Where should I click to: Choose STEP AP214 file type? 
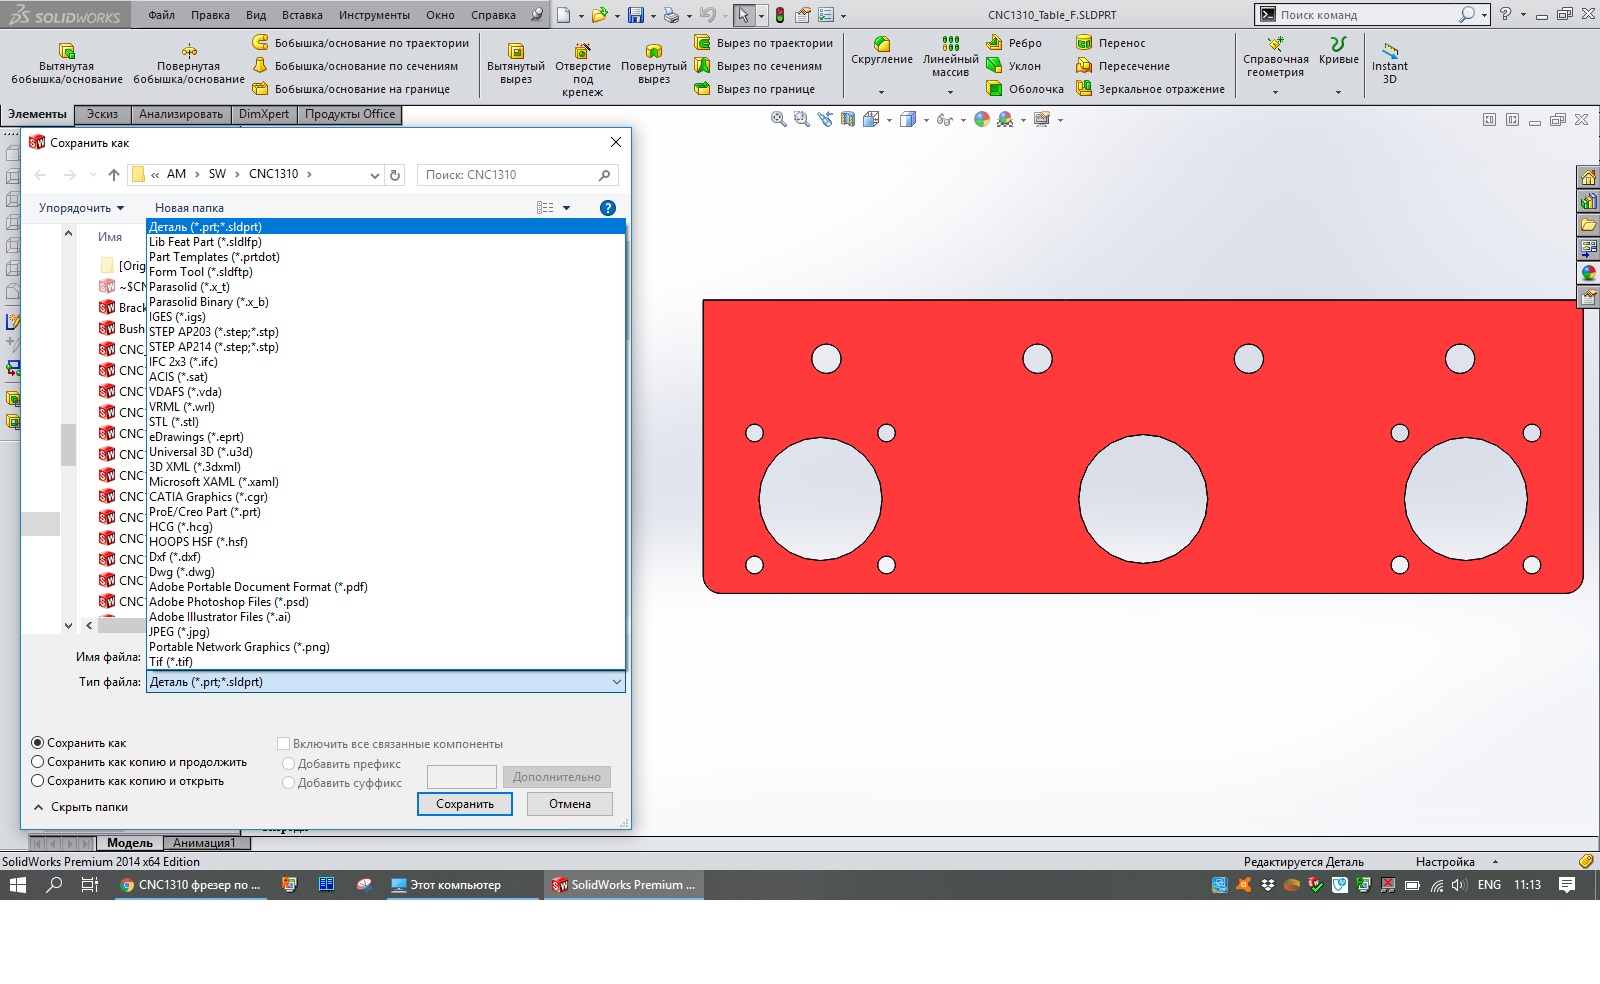[x=386, y=347]
